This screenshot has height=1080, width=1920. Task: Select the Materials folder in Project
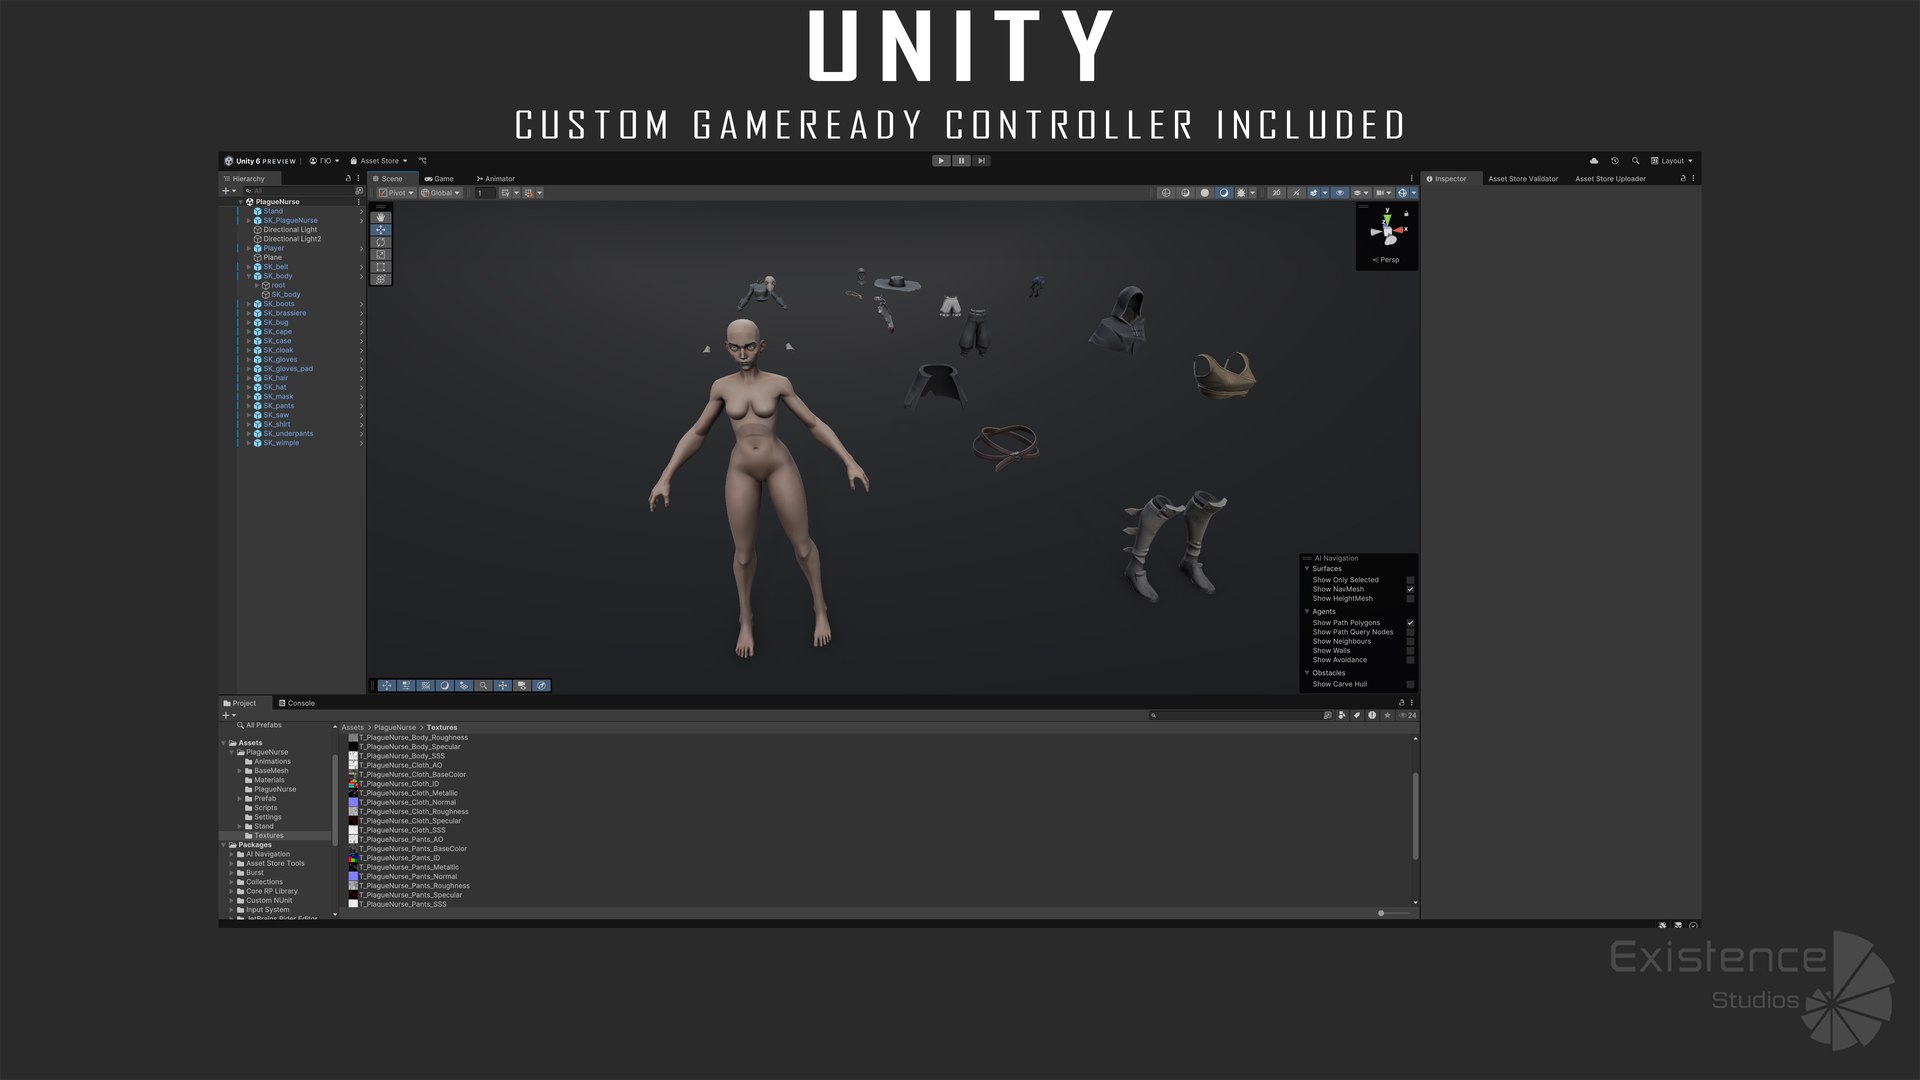coord(269,780)
